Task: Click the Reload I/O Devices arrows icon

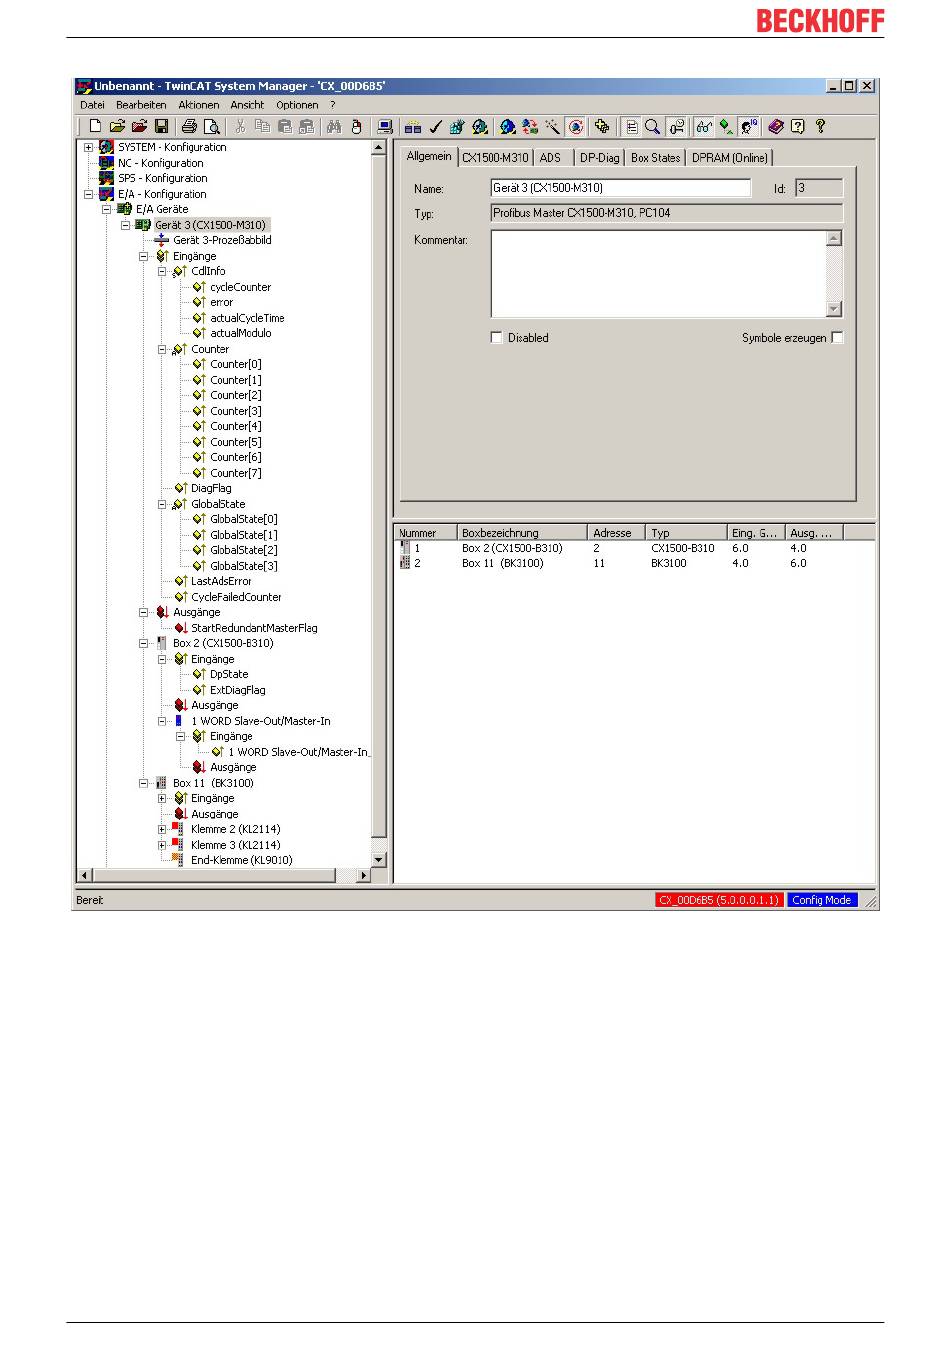Action: coord(530,126)
